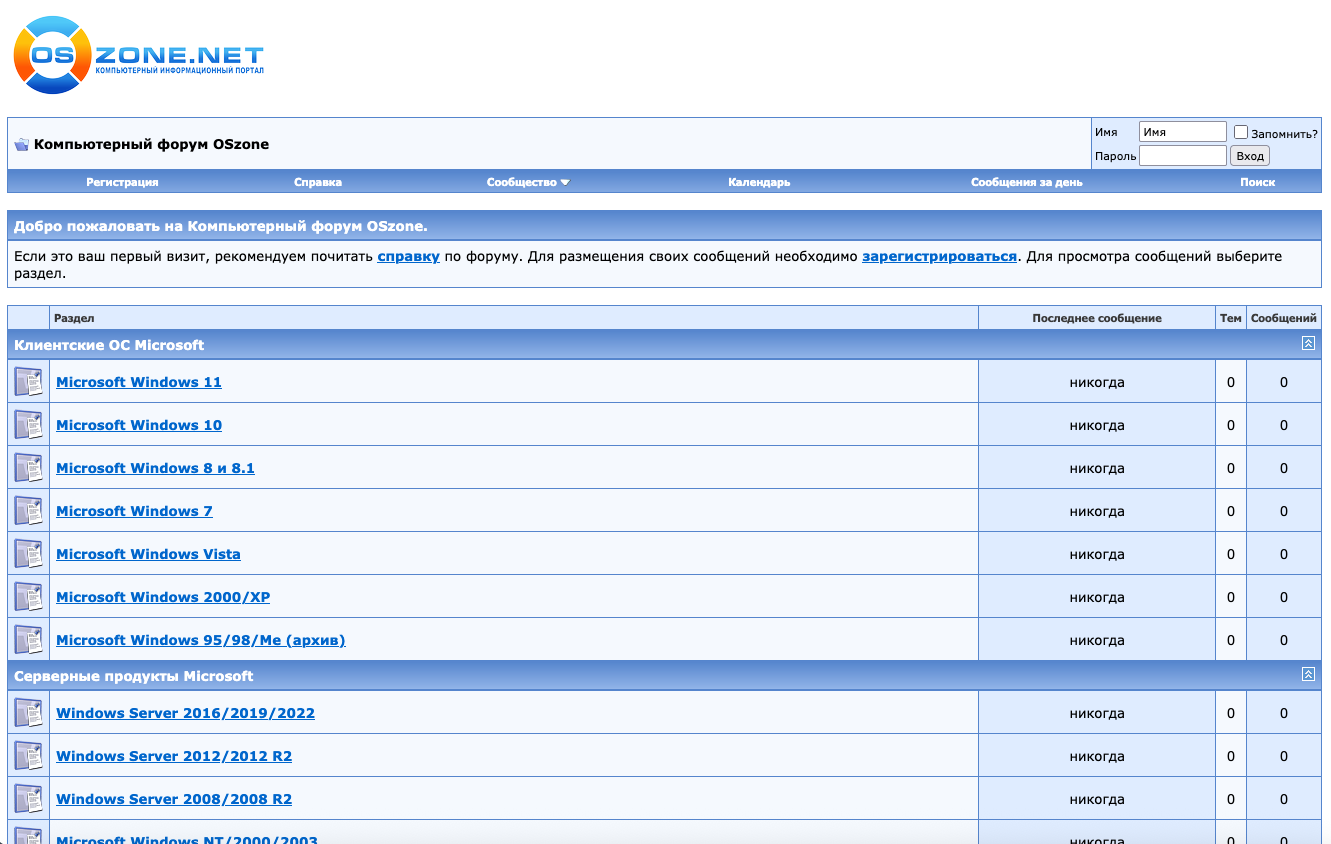
Task: Open the Microsoft Windows 7 forum link
Action: [134, 511]
